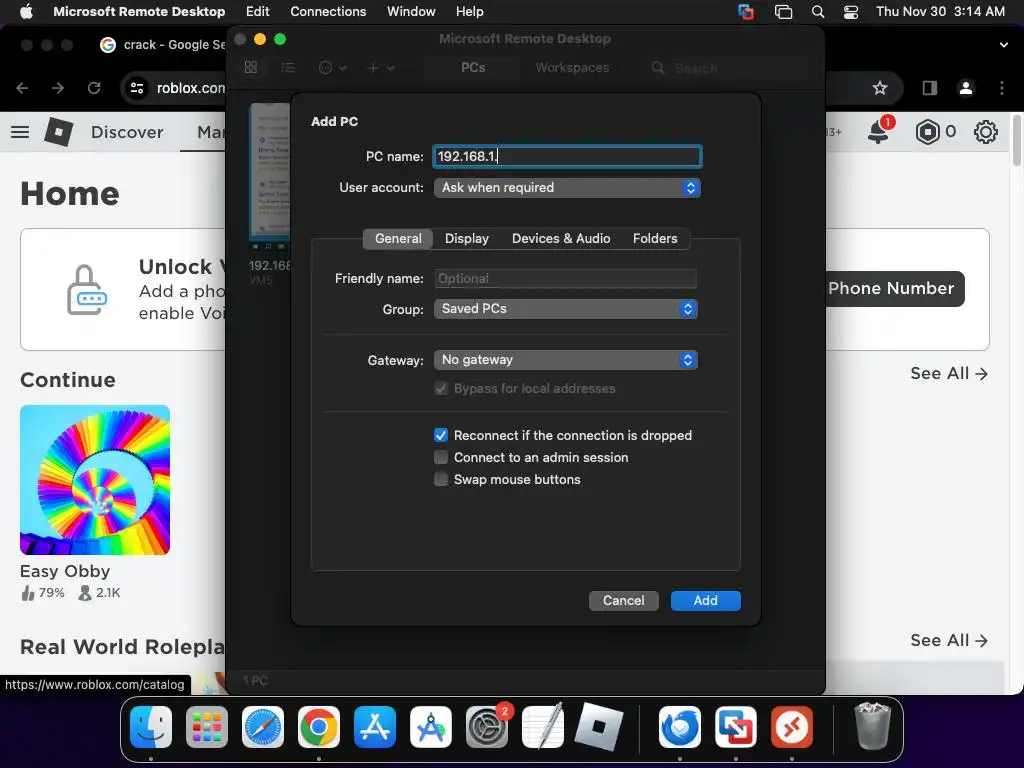
Task: Open Control Center in the menu bar
Action: click(851, 11)
